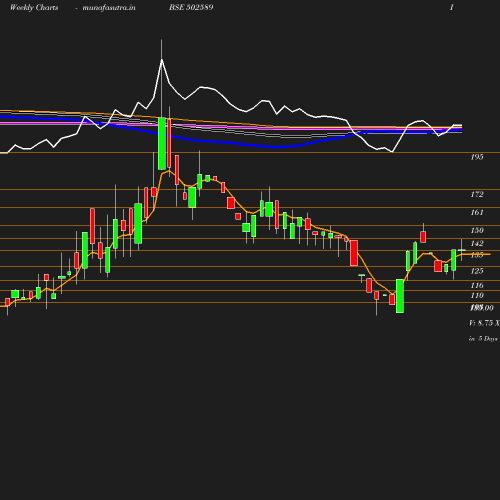
Task: Click the "munafasutra.in" site label
Action: click(109, 7)
